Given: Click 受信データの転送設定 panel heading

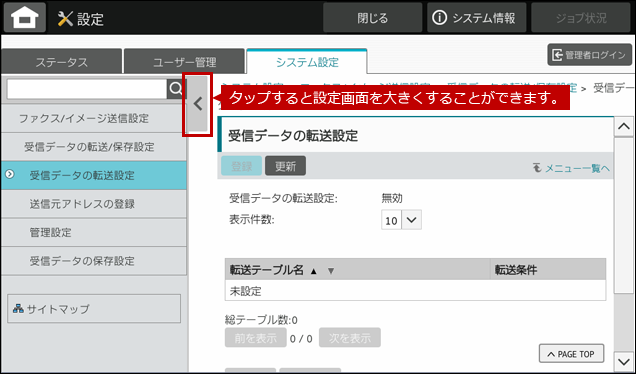Looking at the screenshot, I should pyautogui.click(x=293, y=135).
